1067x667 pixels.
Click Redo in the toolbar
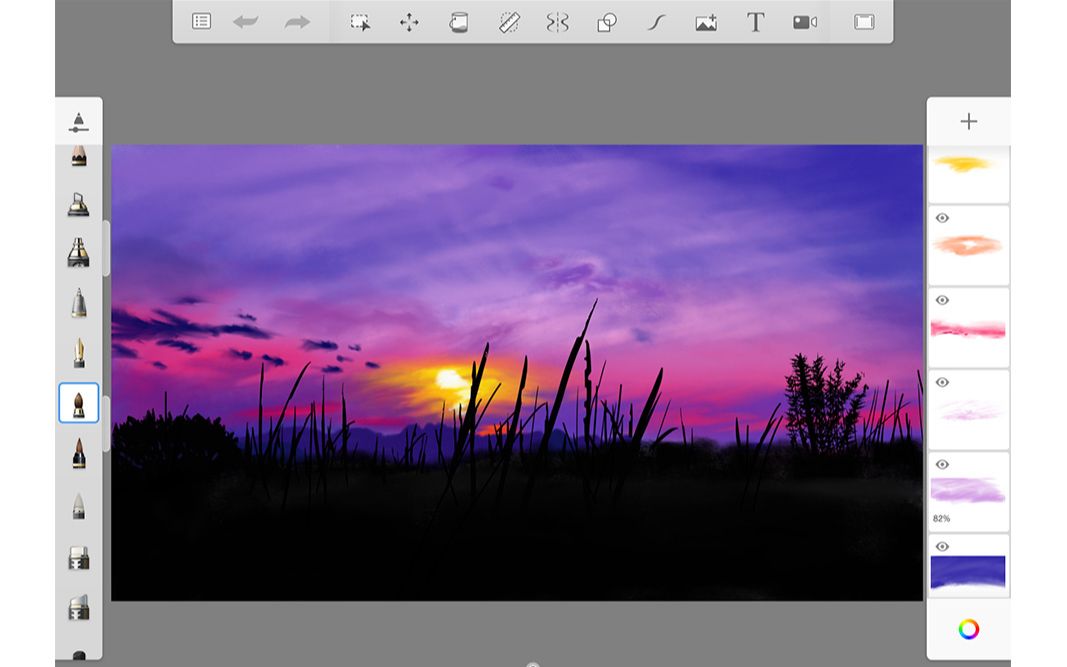click(x=296, y=21)
